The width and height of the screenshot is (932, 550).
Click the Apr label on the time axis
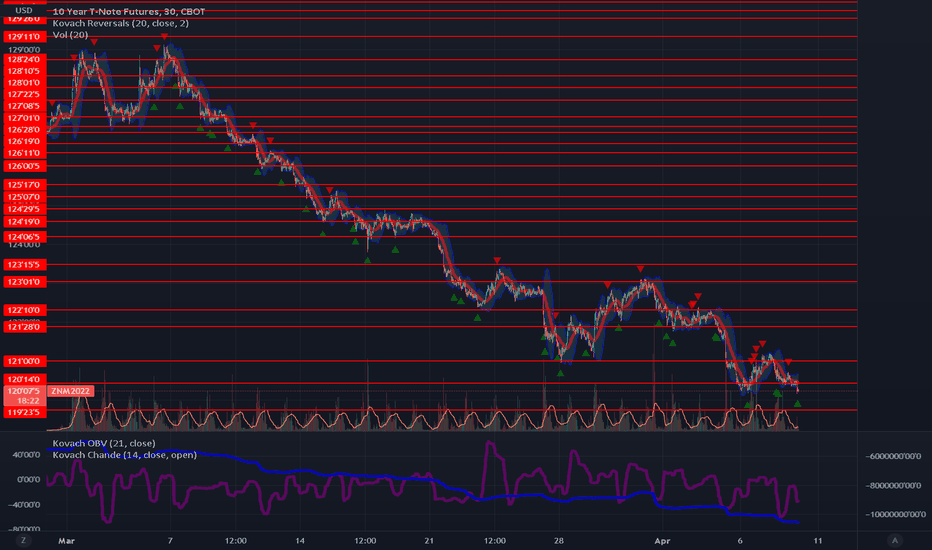pos(662,540)
